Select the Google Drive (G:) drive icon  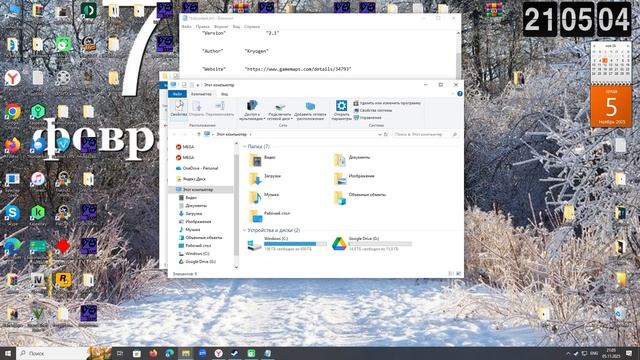coord(339,244)
